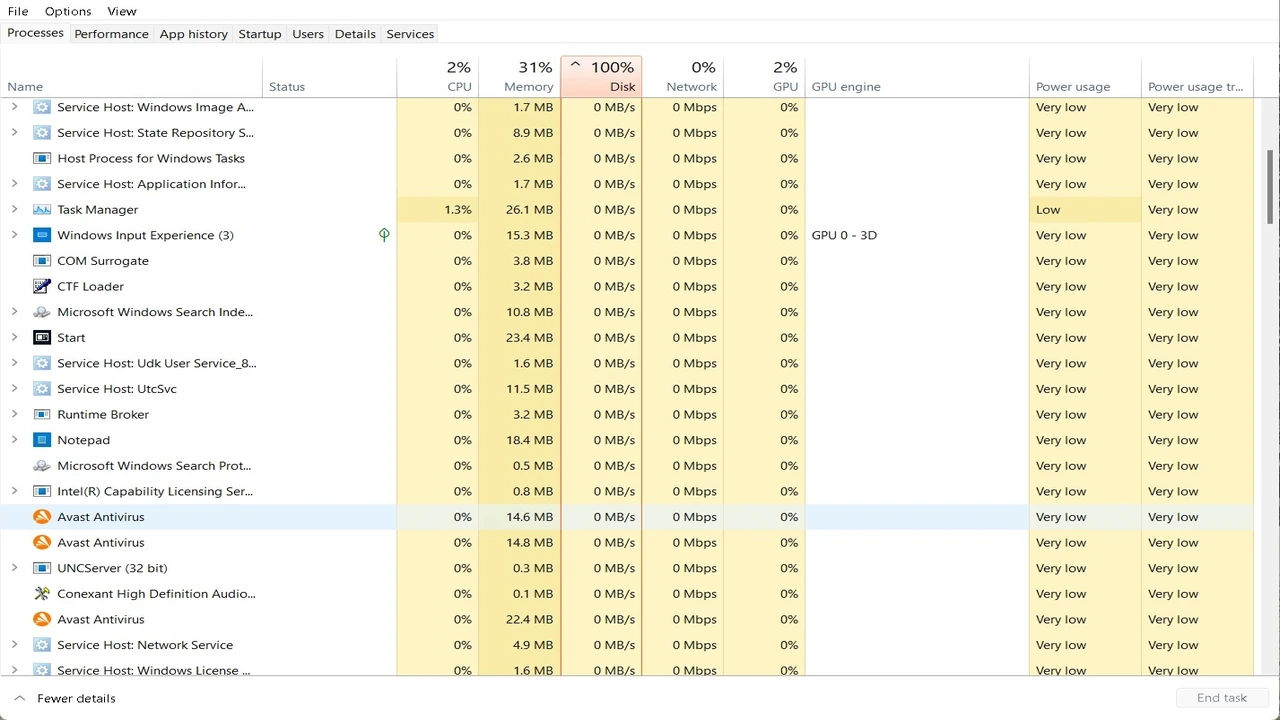
Task: Switch to the Users tab
Action: 308,34
